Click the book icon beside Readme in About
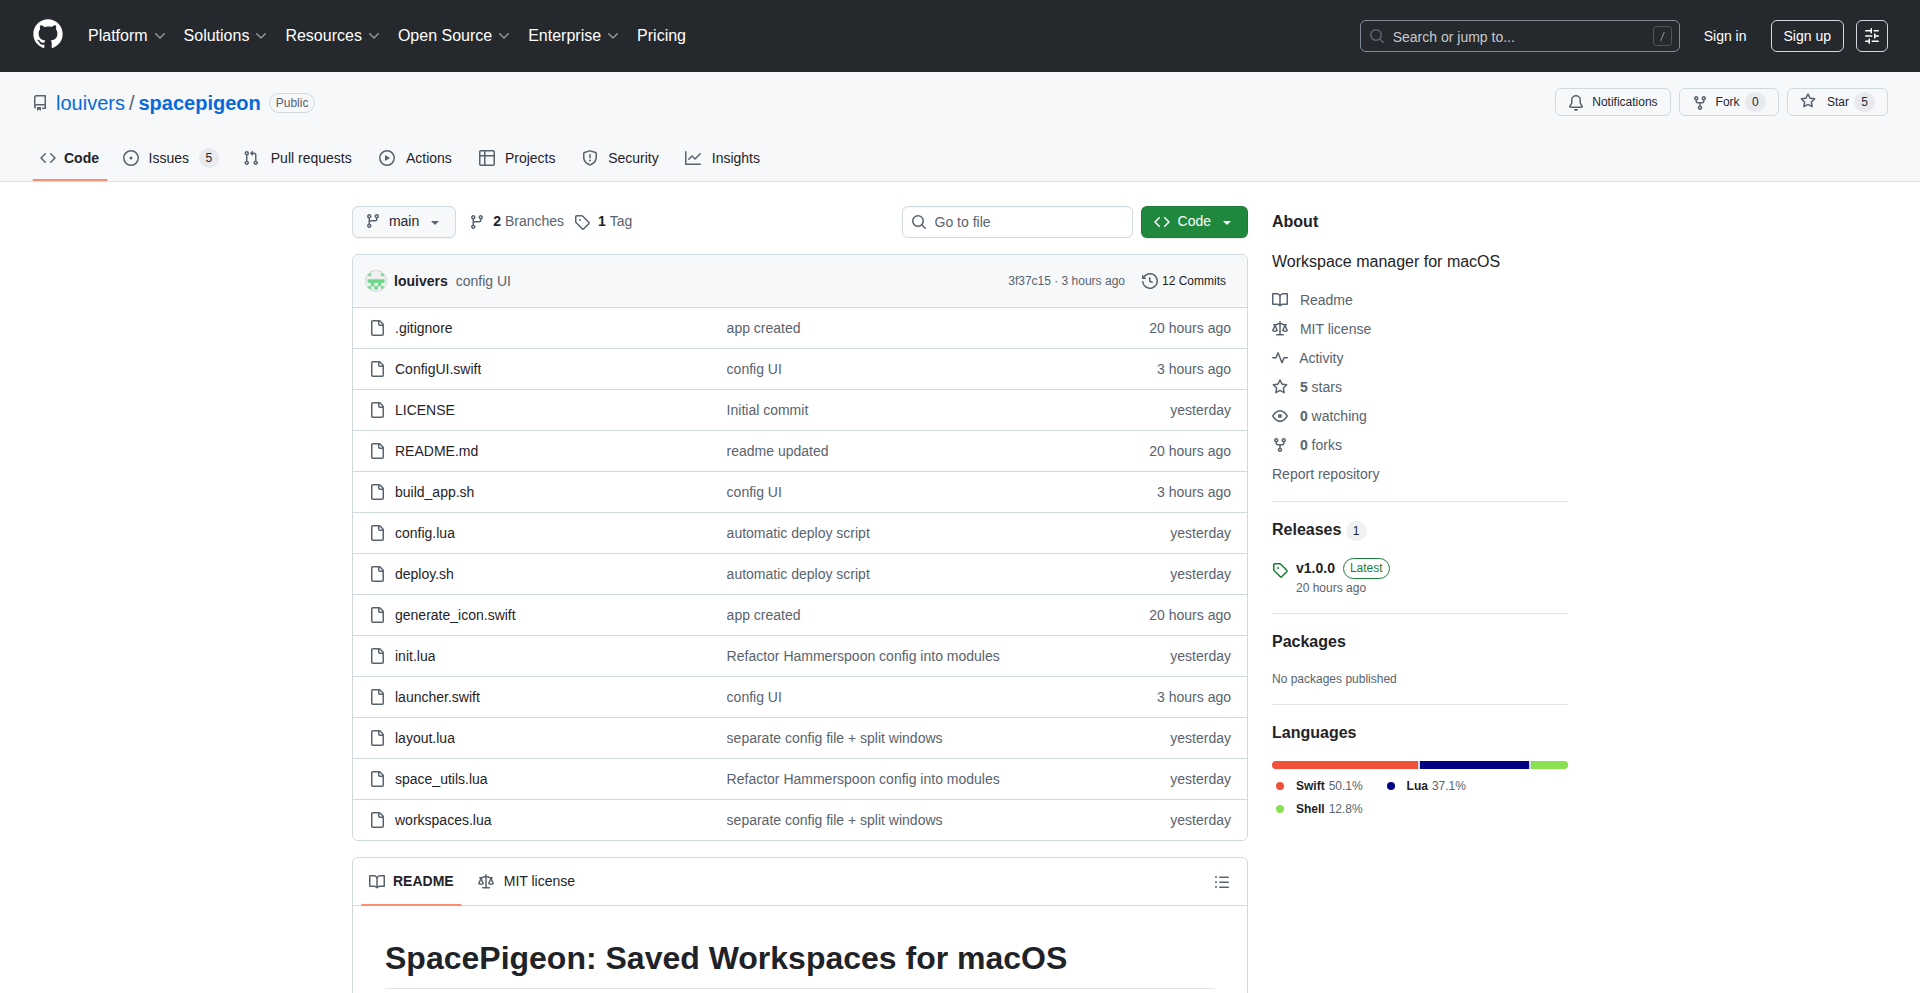This screenshot has height=993, width=1920. pyautogui.click(x=1280, y=300)
